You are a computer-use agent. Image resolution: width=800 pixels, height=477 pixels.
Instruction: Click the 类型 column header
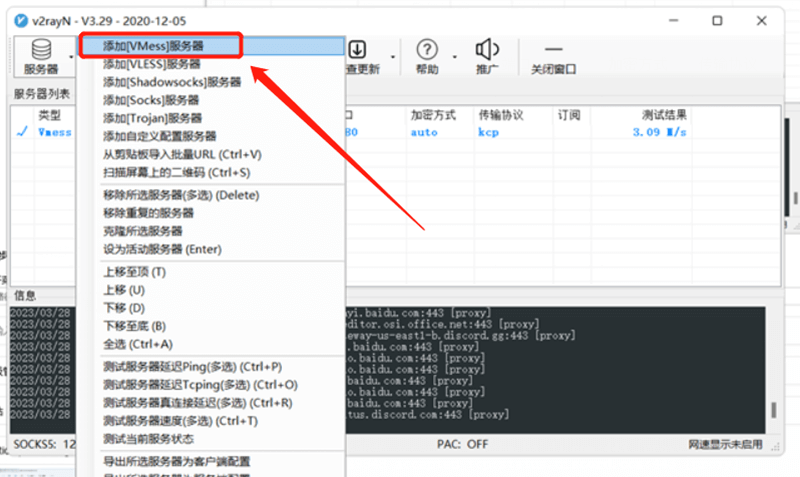(x=49, y=115)
